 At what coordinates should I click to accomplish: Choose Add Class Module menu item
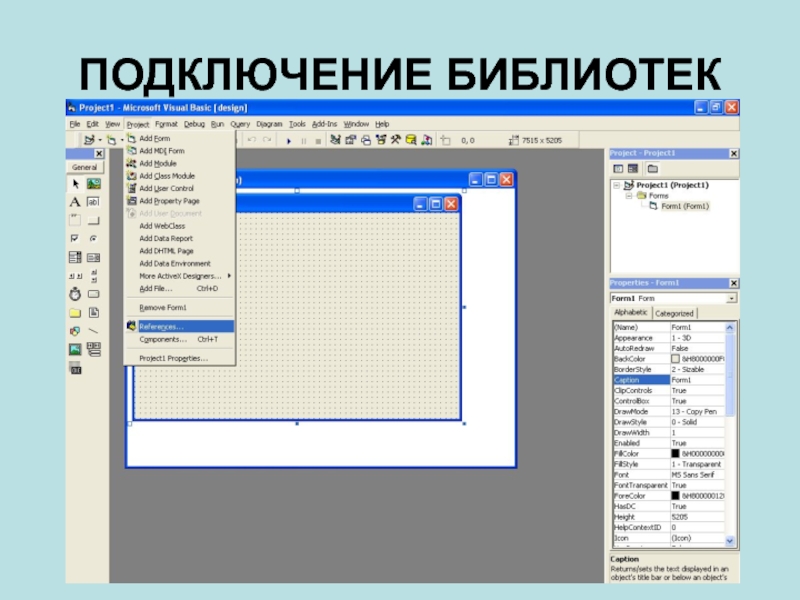click(167, 176)
